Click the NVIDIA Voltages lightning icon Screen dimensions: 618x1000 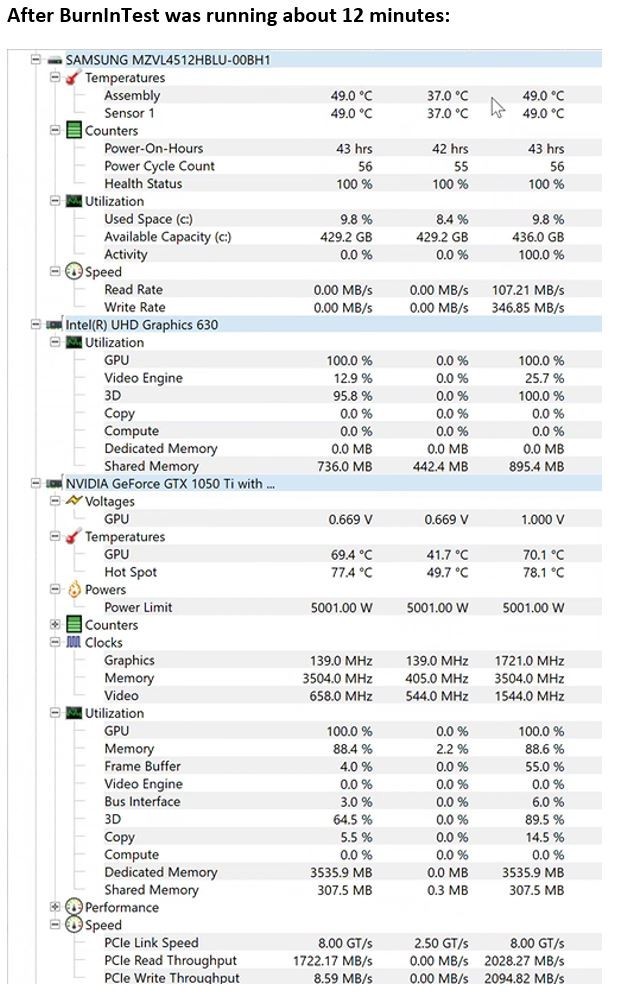point(74,501)
